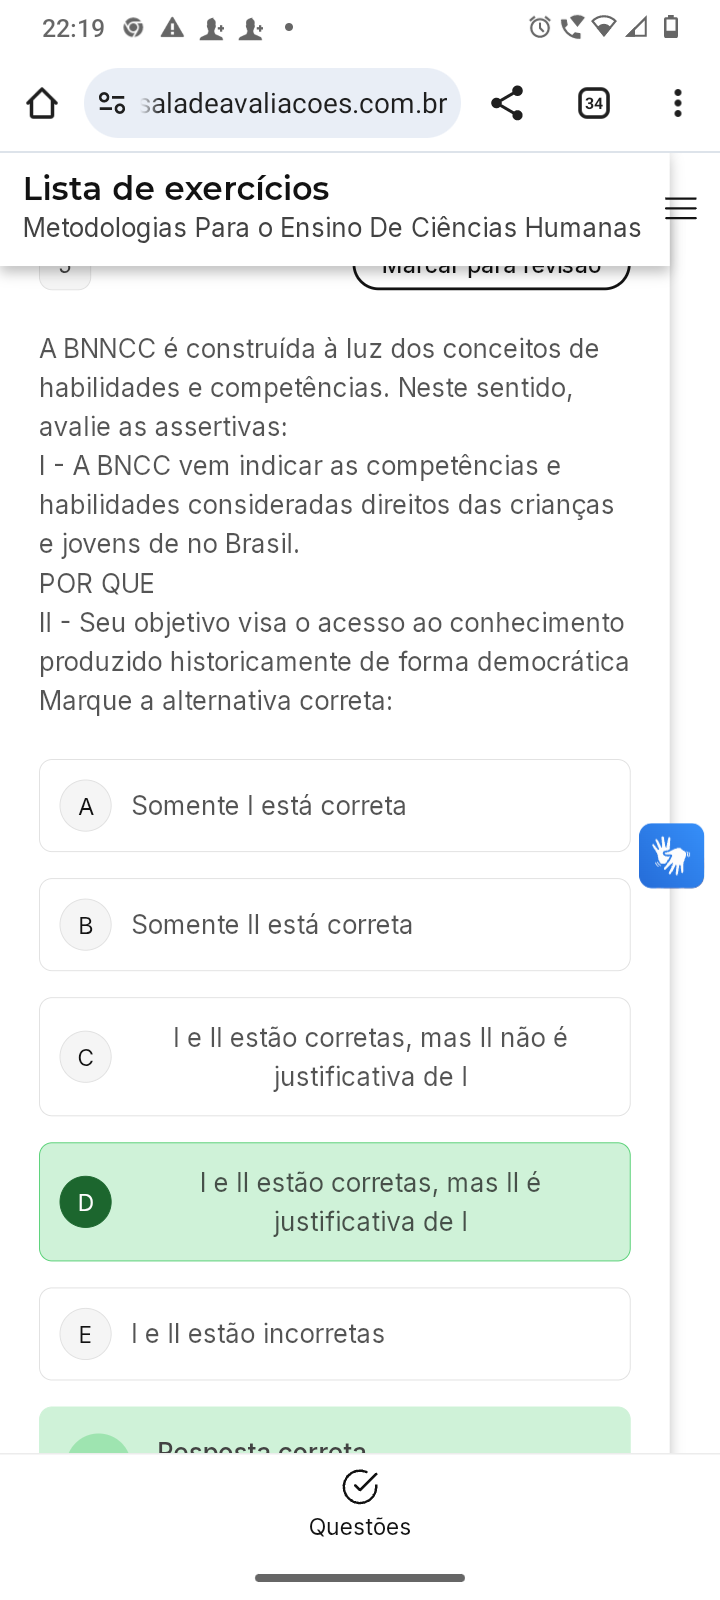720x1600 pixels.
Task: Tap the blue sign language accessibility icon
Action: coord(671,856)
